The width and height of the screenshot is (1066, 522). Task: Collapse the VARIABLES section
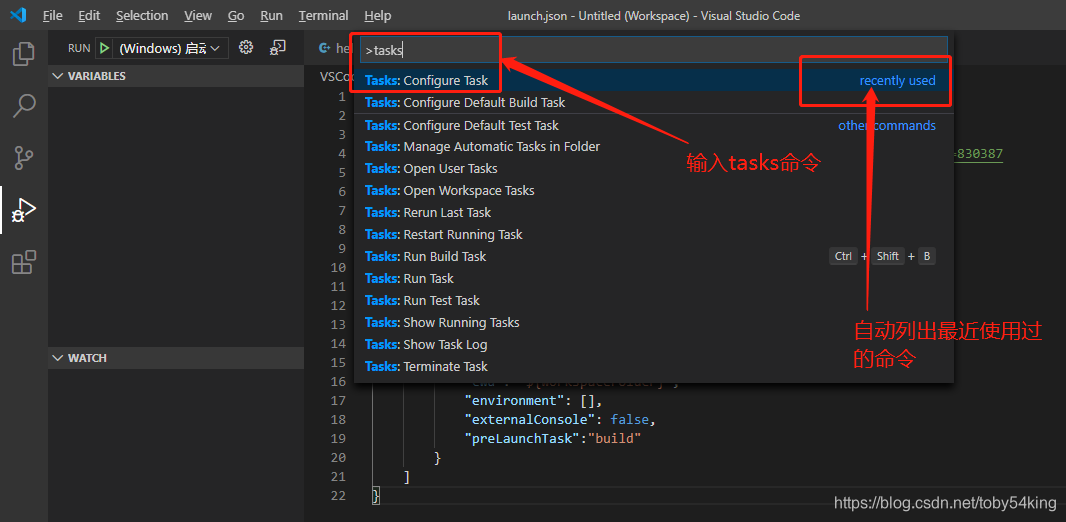pyautogui.click(x=176, y=76)
